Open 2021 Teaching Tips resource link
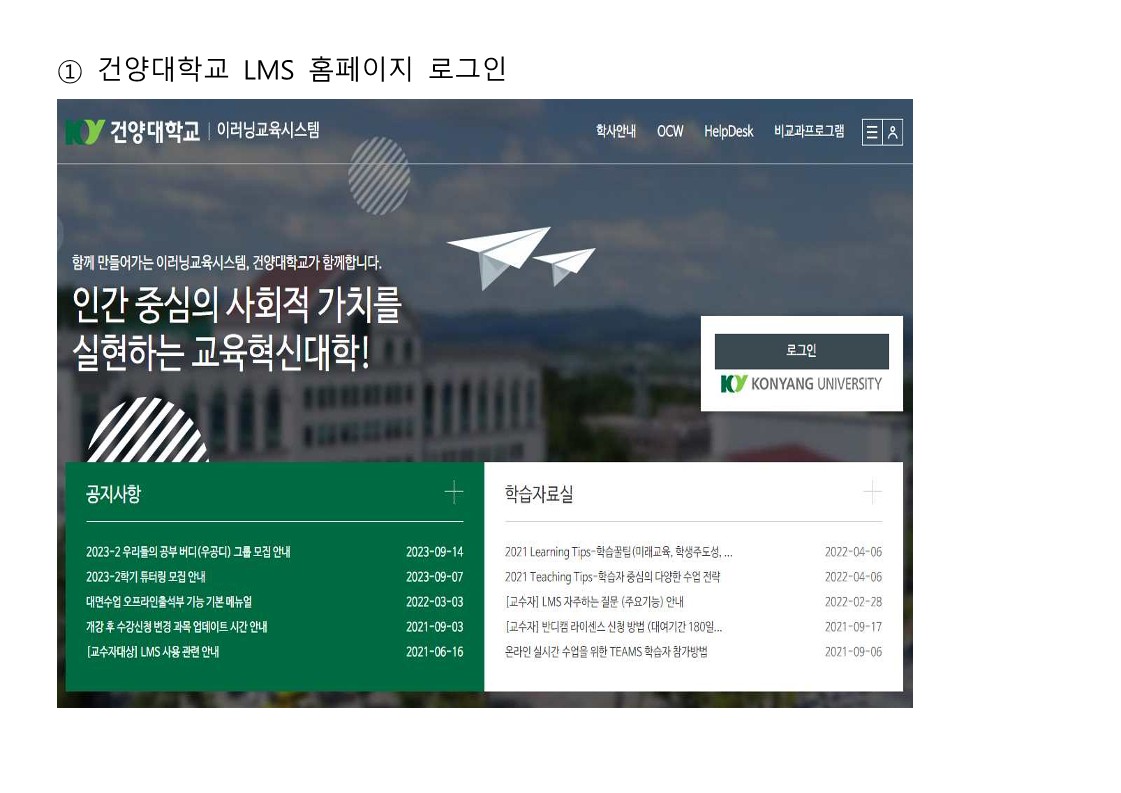 point(612,577)
